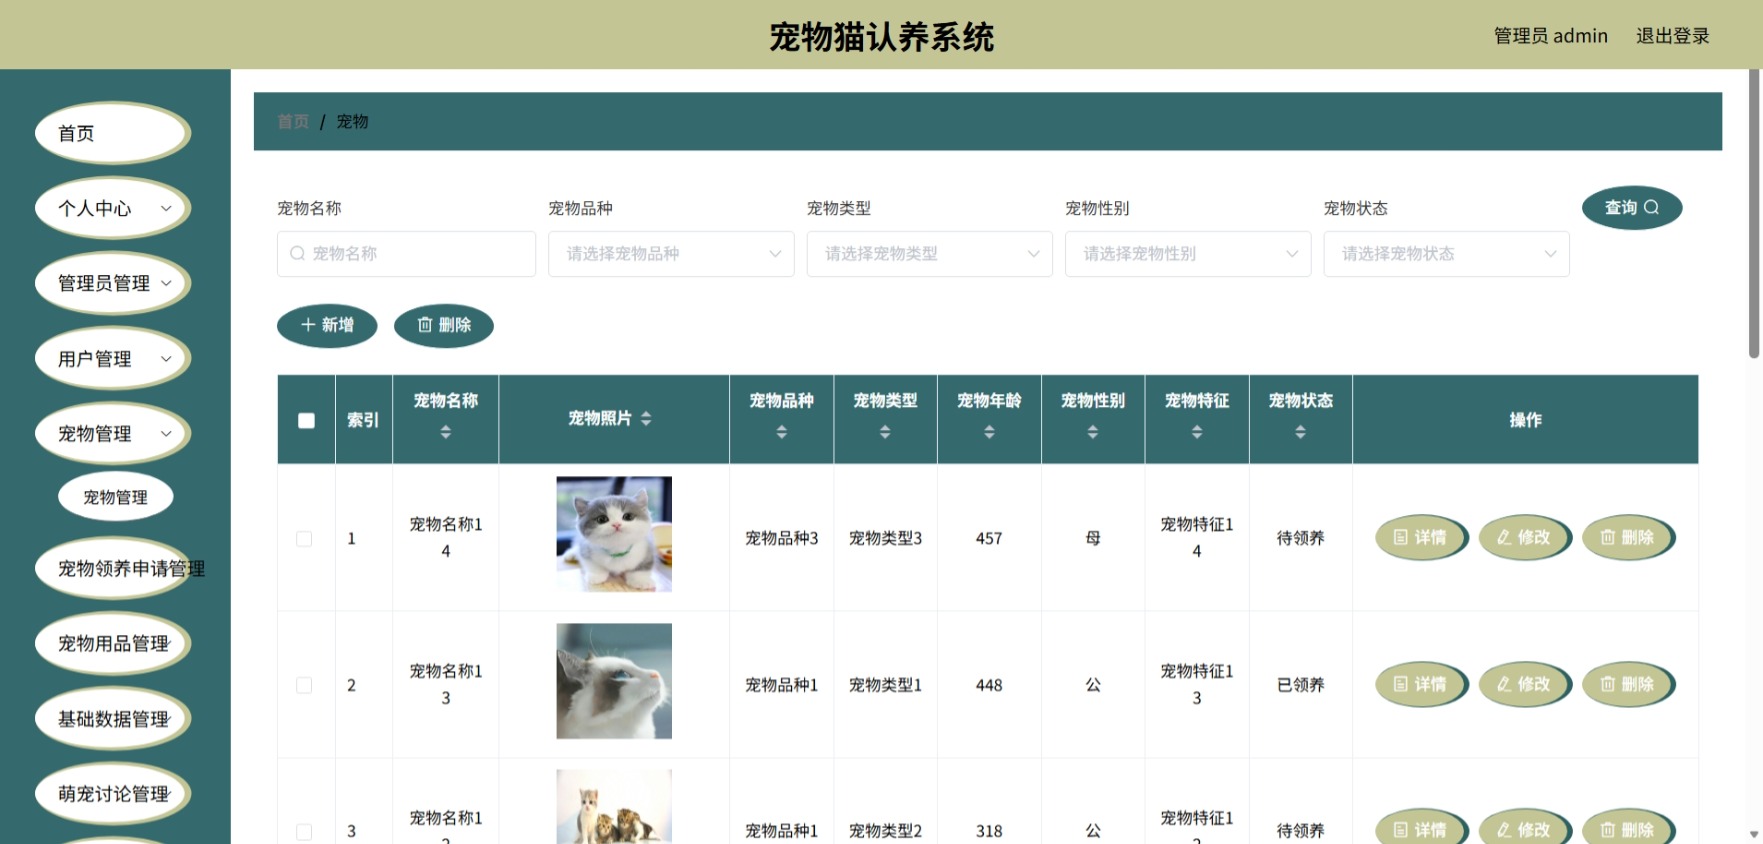Open the 请选择宠物类型 dropdown
1763x844 pixels.
click(930, 254)
